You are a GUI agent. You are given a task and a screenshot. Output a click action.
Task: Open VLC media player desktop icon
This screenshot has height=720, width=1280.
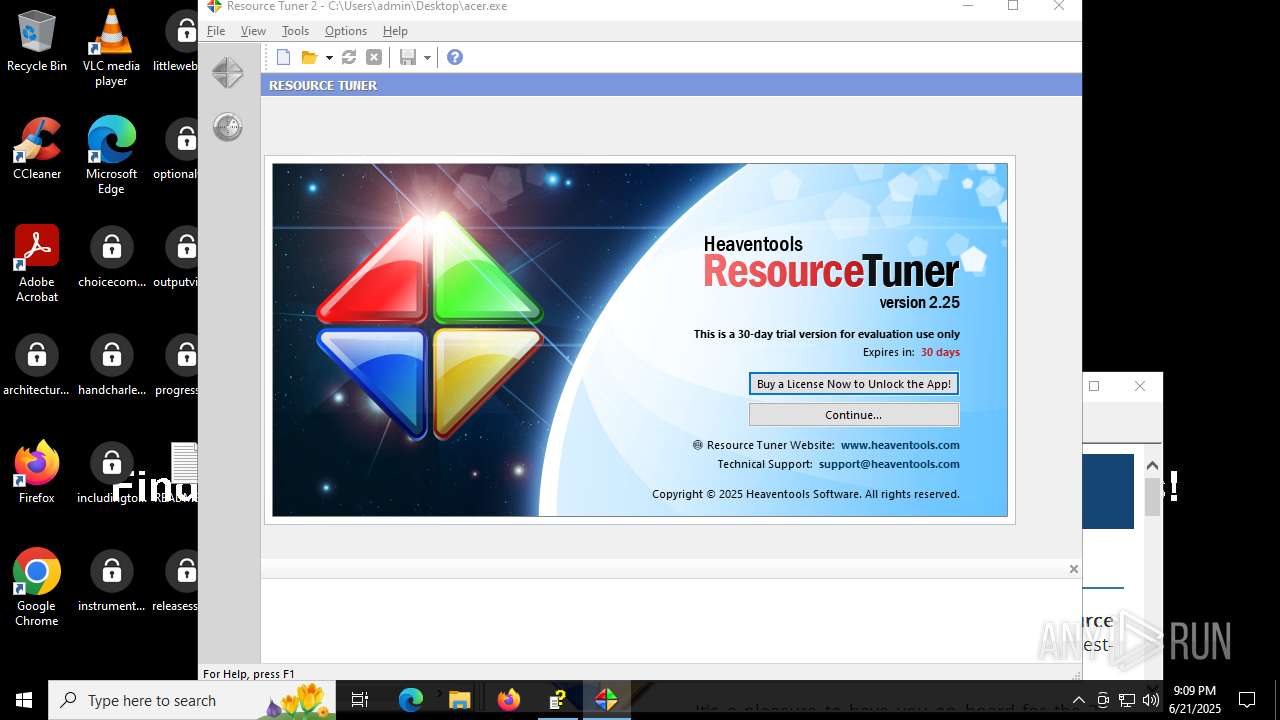tap(111, 48)
